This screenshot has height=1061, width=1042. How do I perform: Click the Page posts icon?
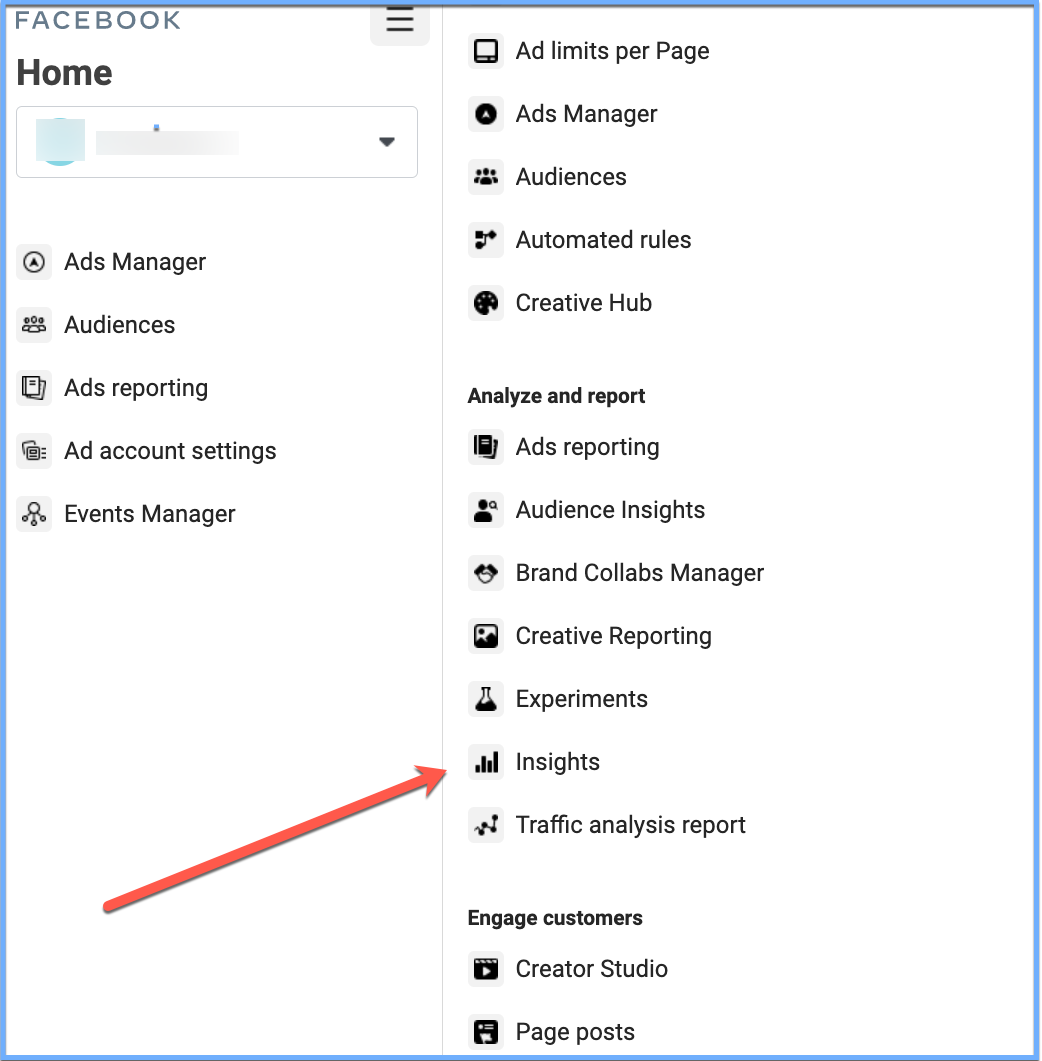pyautogui.click(x=486, y=1031)
